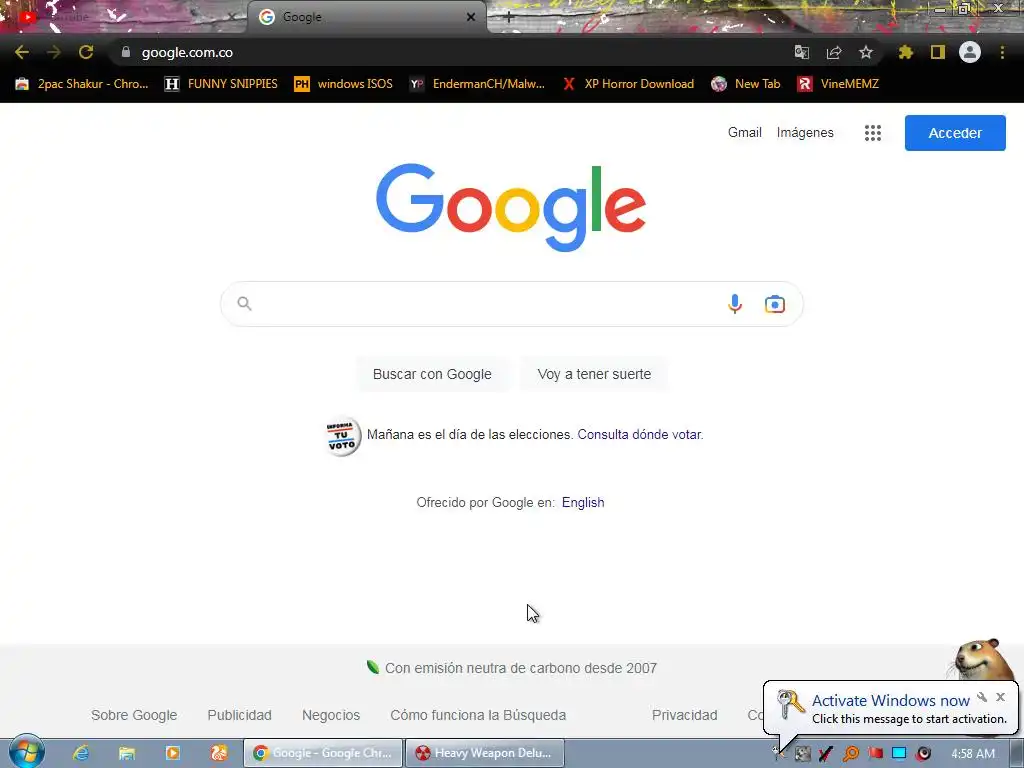1024x768 pixels.
Task: Click the forward navigation arrow
Action: coord(54,52)
